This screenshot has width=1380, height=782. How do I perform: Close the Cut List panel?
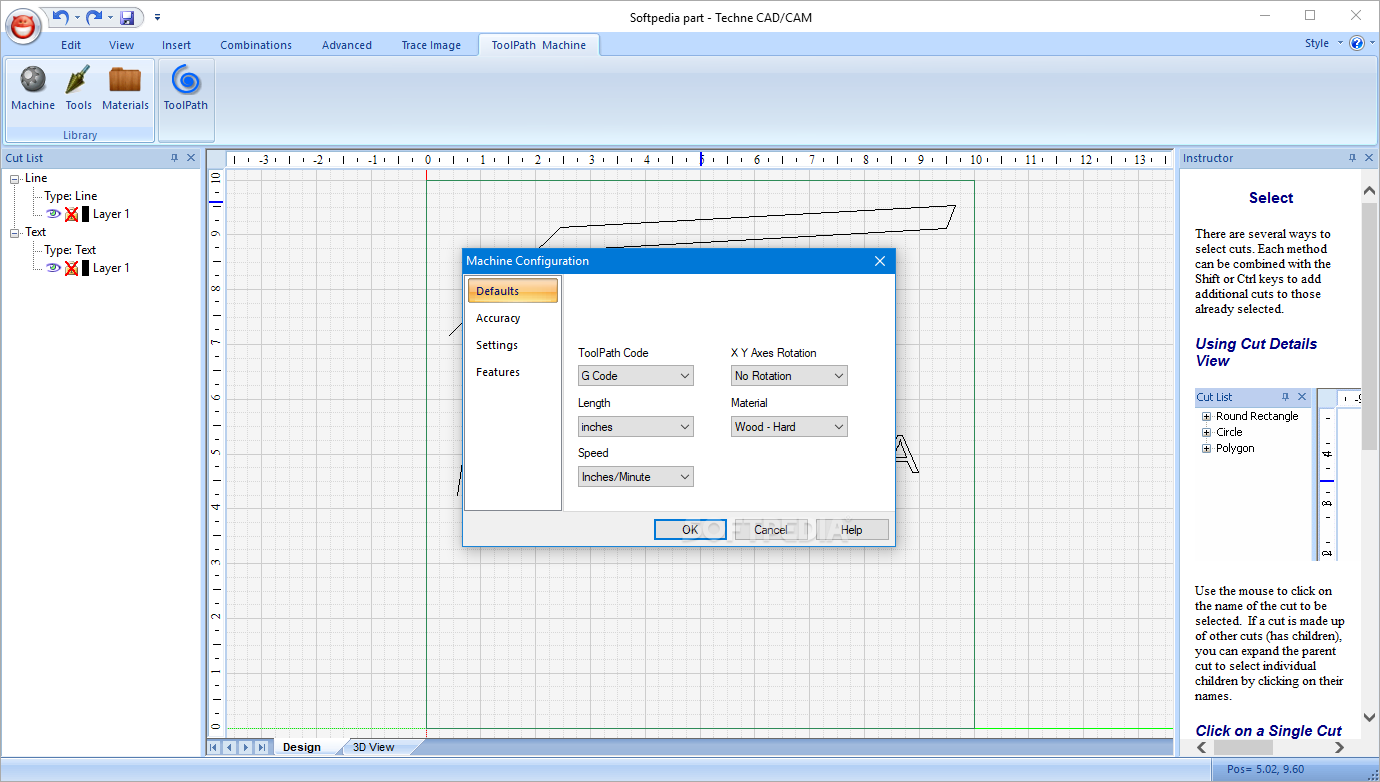pos(191,158)
